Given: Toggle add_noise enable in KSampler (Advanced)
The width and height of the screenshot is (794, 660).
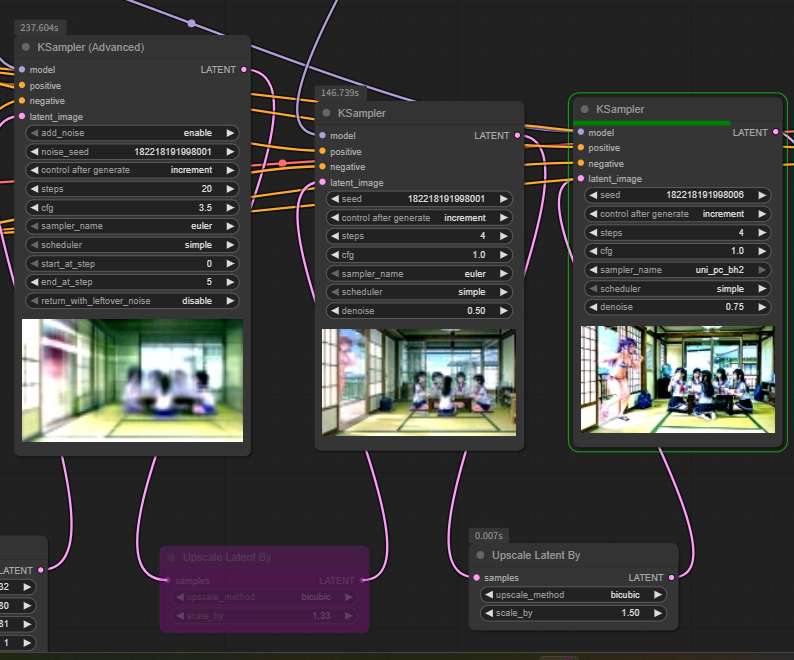Looking at the screenshot, I should tap(132, 133).
